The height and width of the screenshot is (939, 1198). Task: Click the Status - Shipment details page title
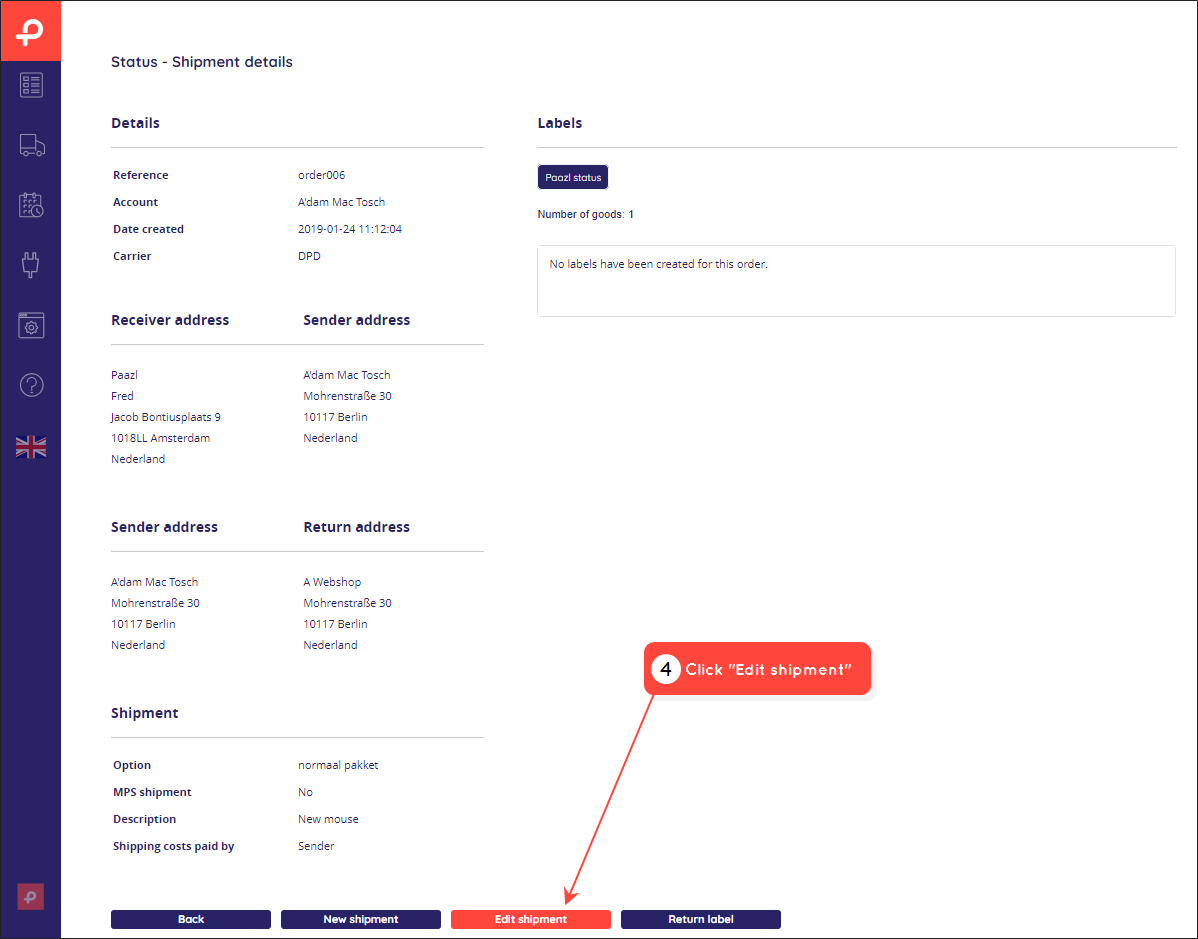[202, 62]
